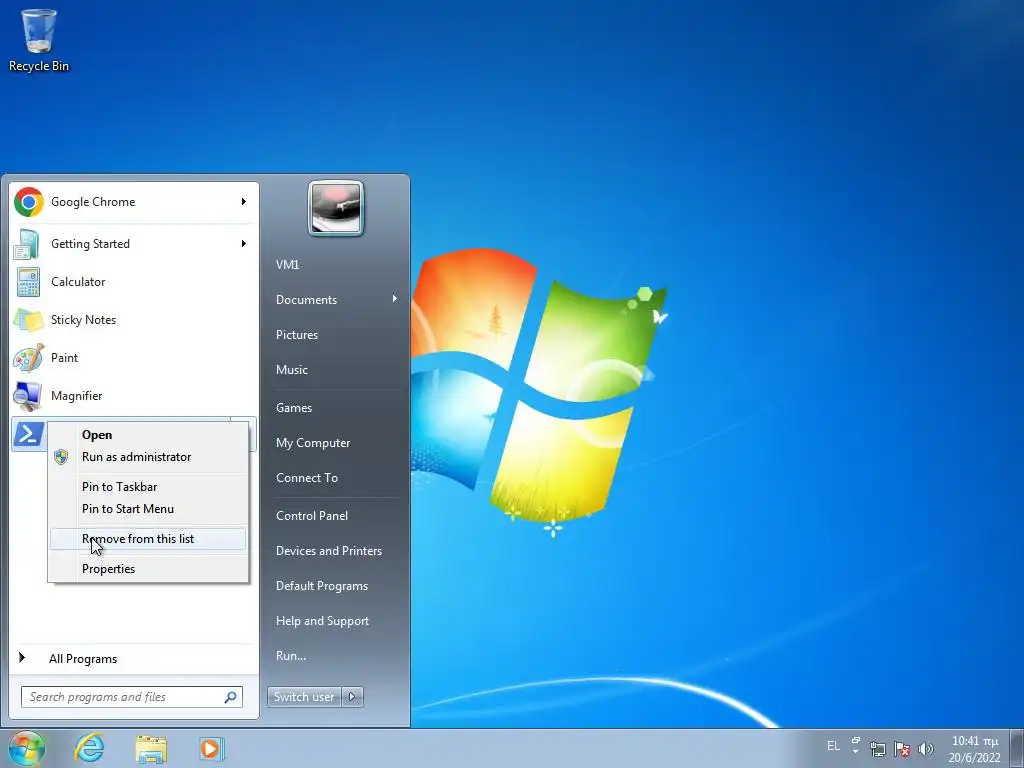The height and width of the screenshot is (768, 1024).
Task: Open the Games link
Action: click(x=294, y=408)
